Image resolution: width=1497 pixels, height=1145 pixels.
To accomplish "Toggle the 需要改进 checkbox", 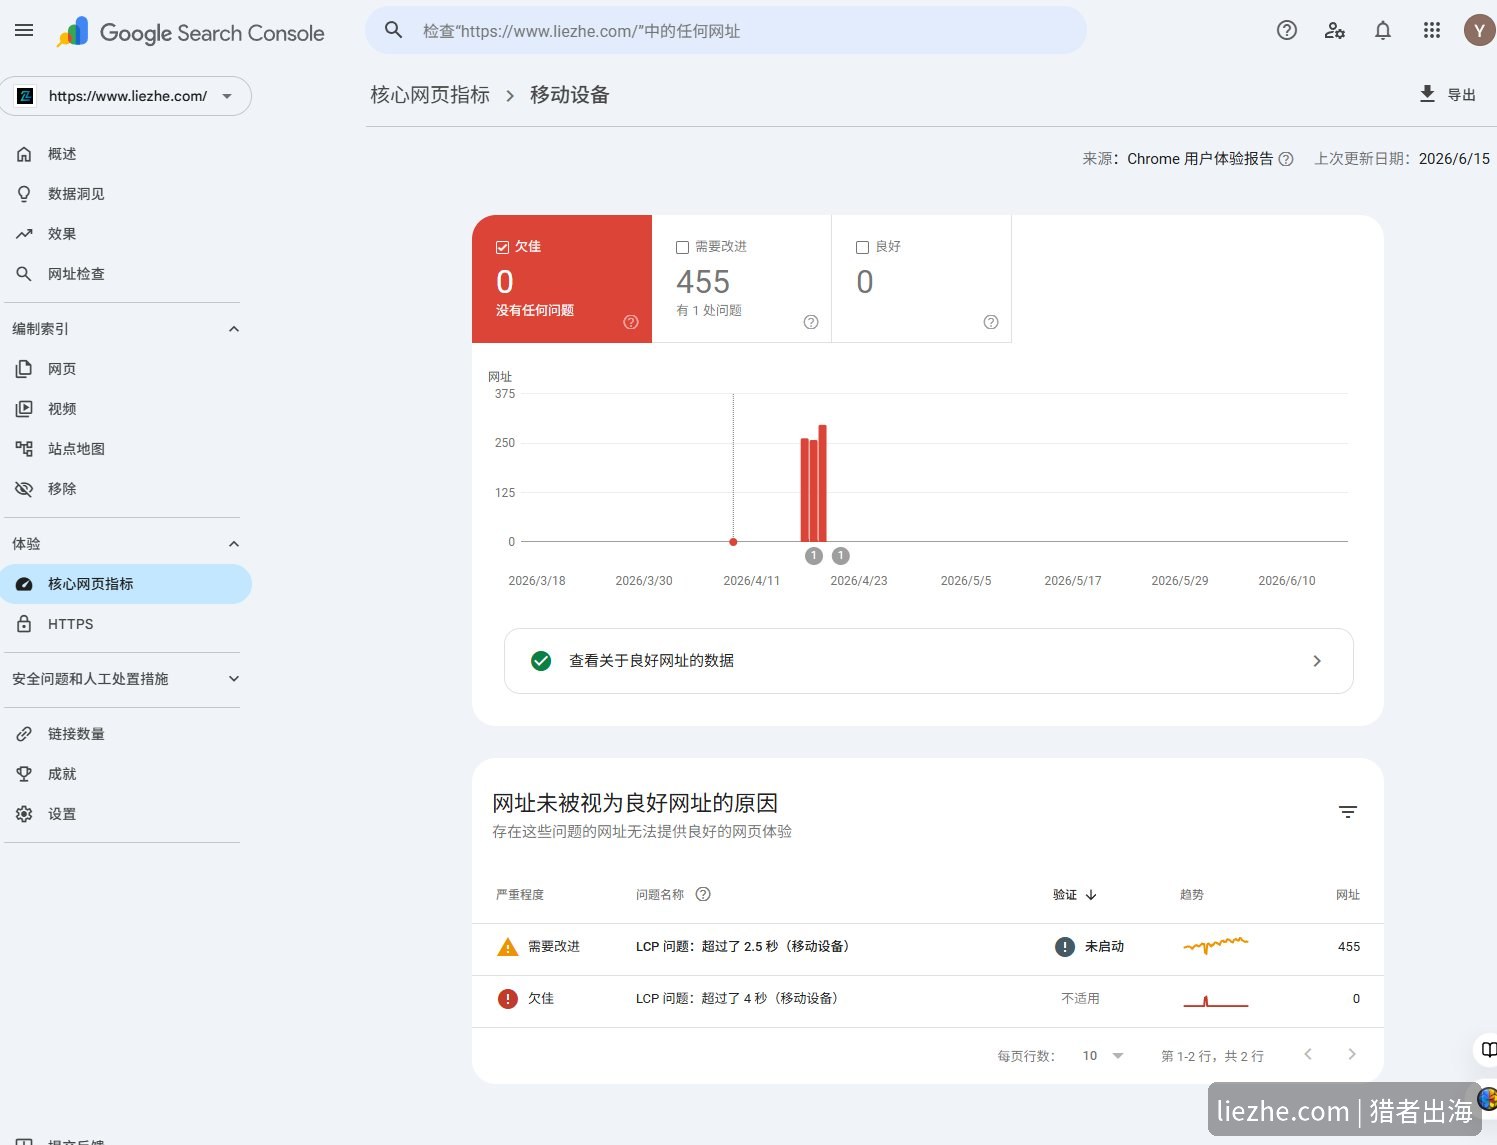I will (683, 247).
